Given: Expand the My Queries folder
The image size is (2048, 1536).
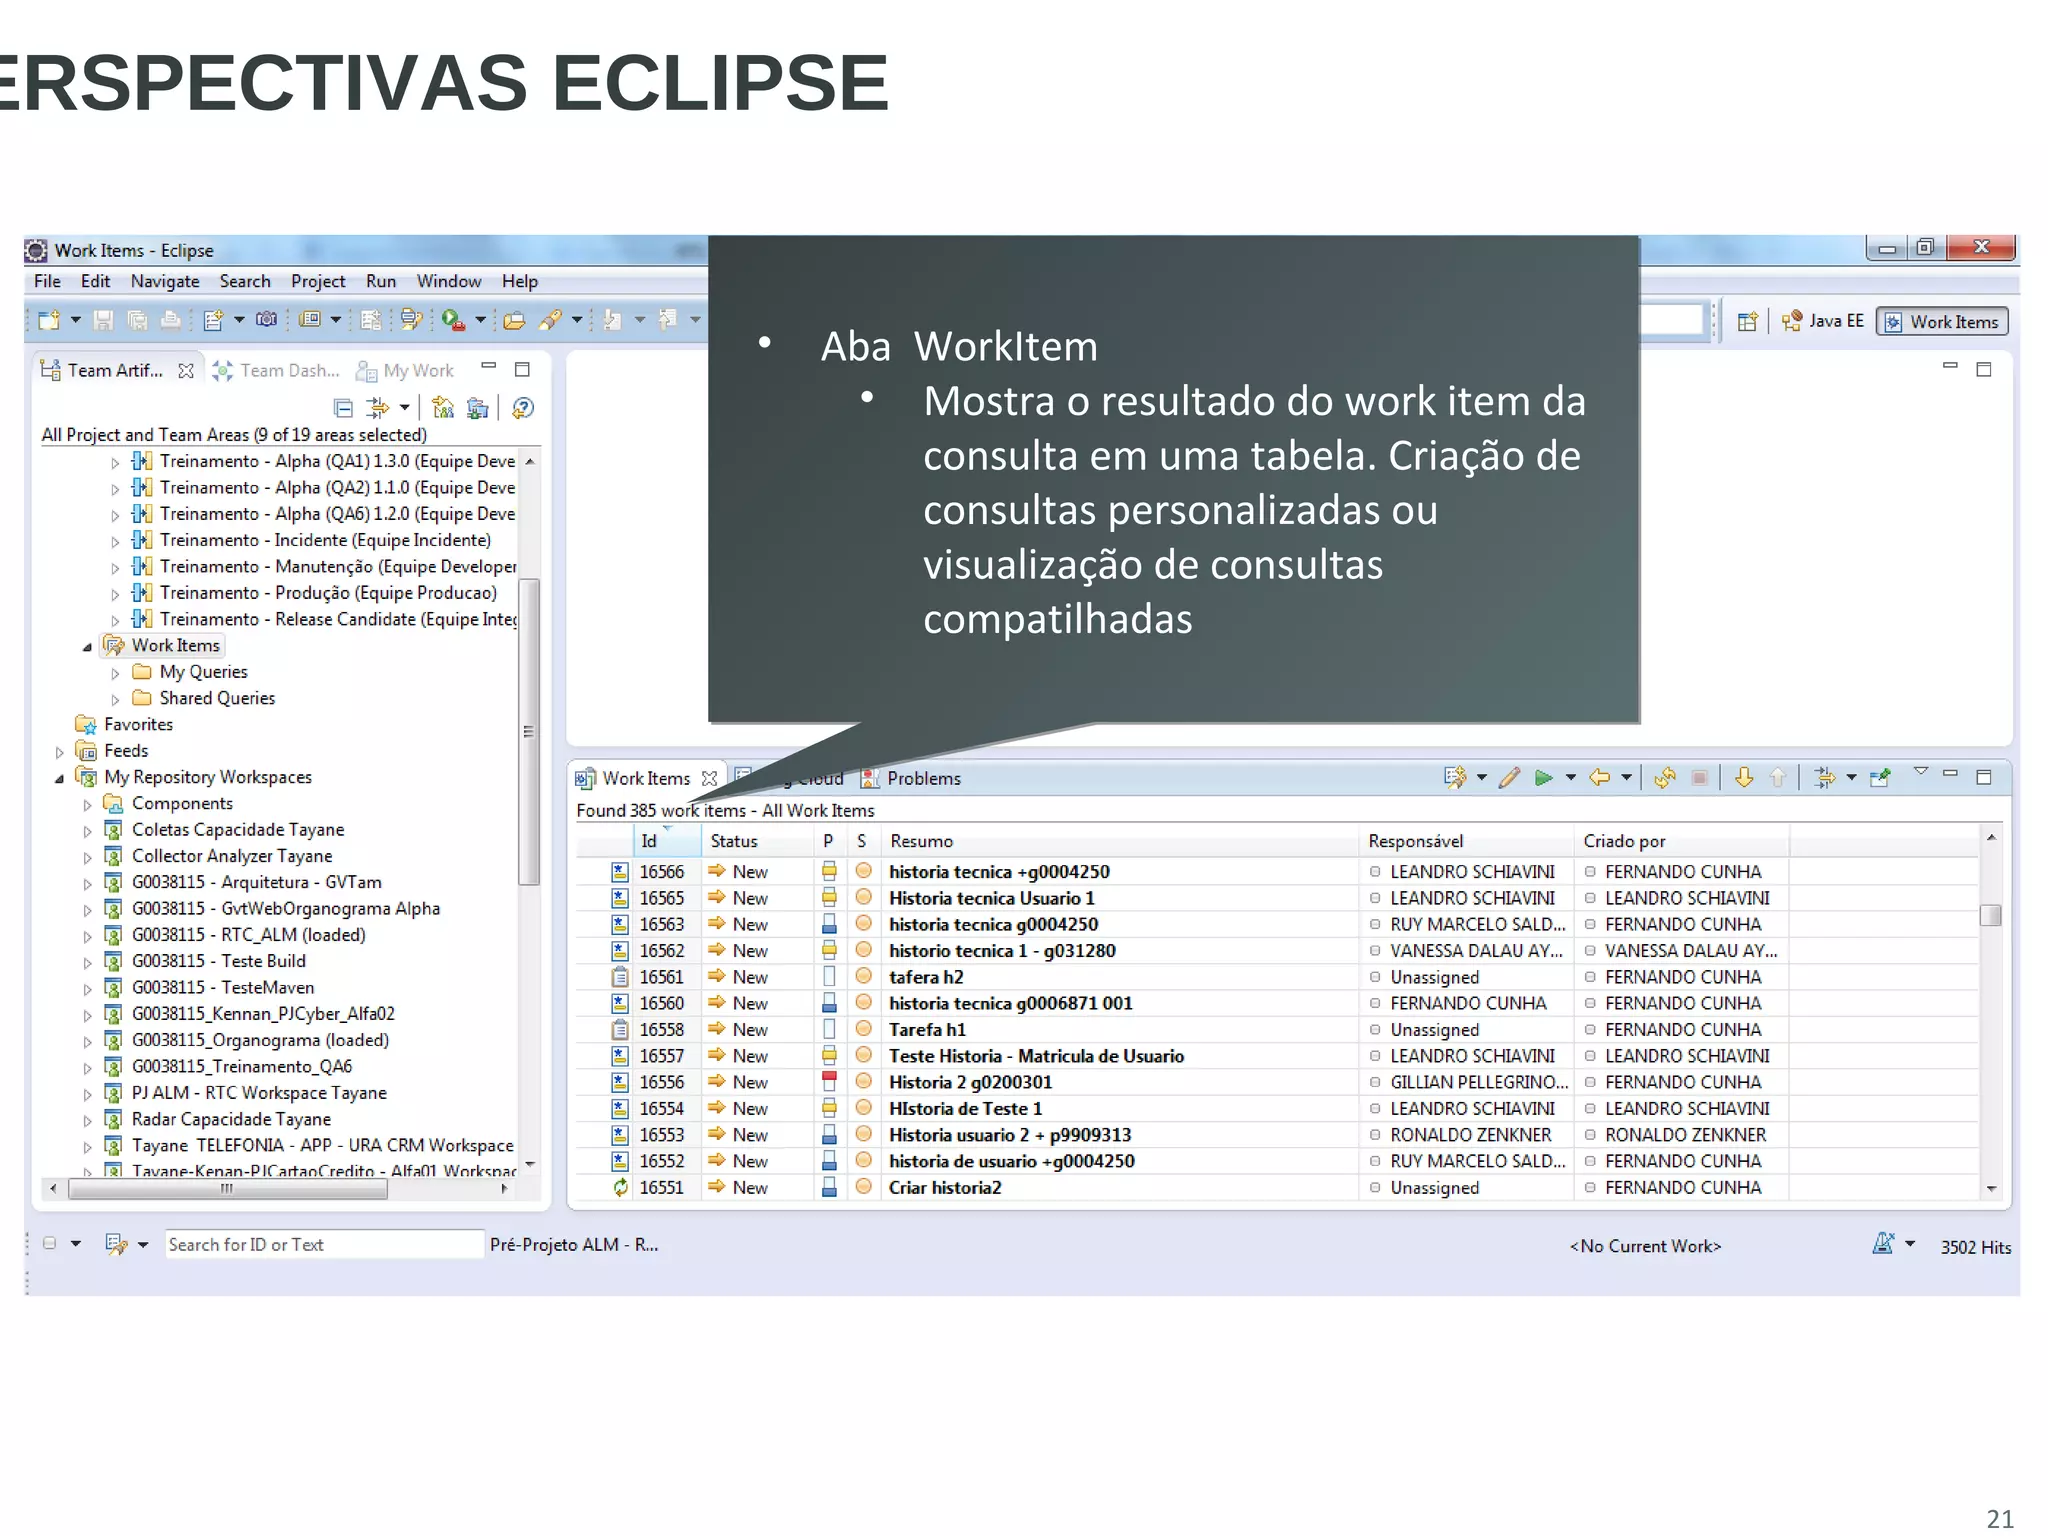Looking at the screenshot, I should (x=115, y=674).
